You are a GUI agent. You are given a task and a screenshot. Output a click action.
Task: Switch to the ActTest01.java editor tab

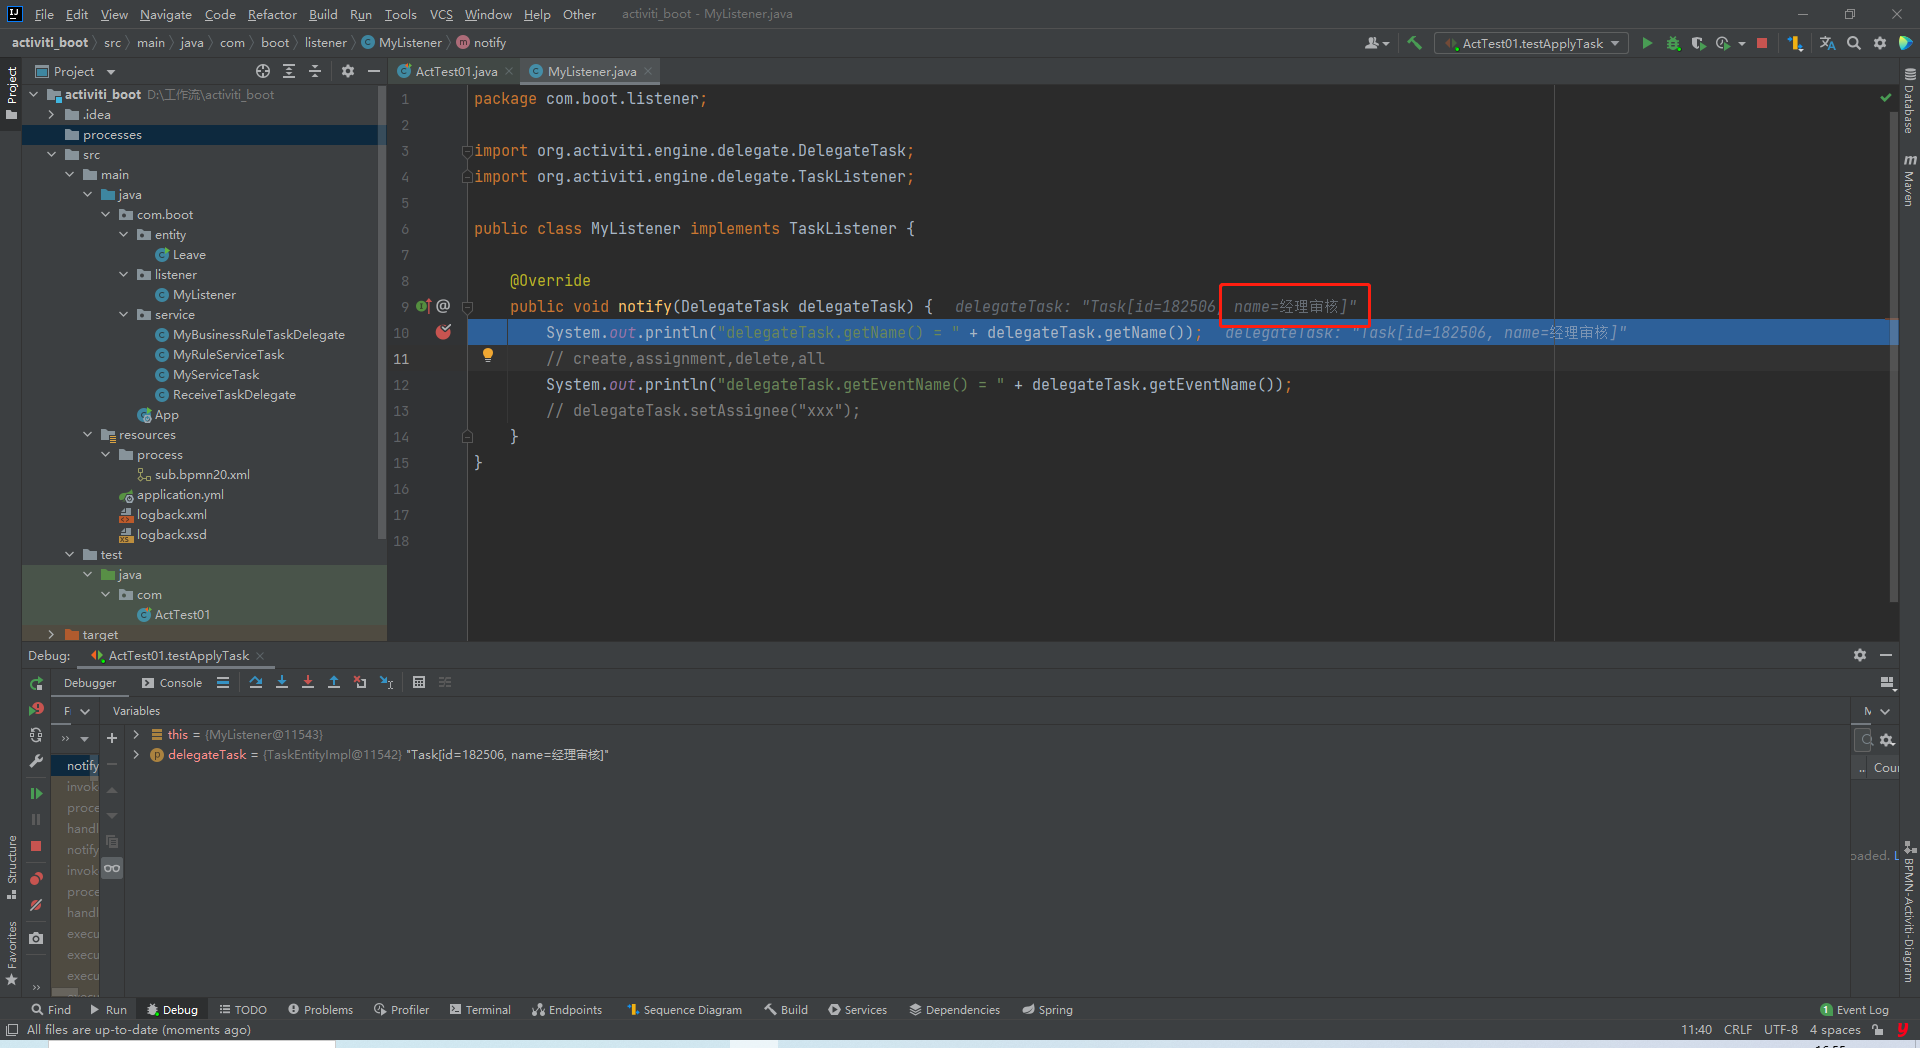(456, 71)
